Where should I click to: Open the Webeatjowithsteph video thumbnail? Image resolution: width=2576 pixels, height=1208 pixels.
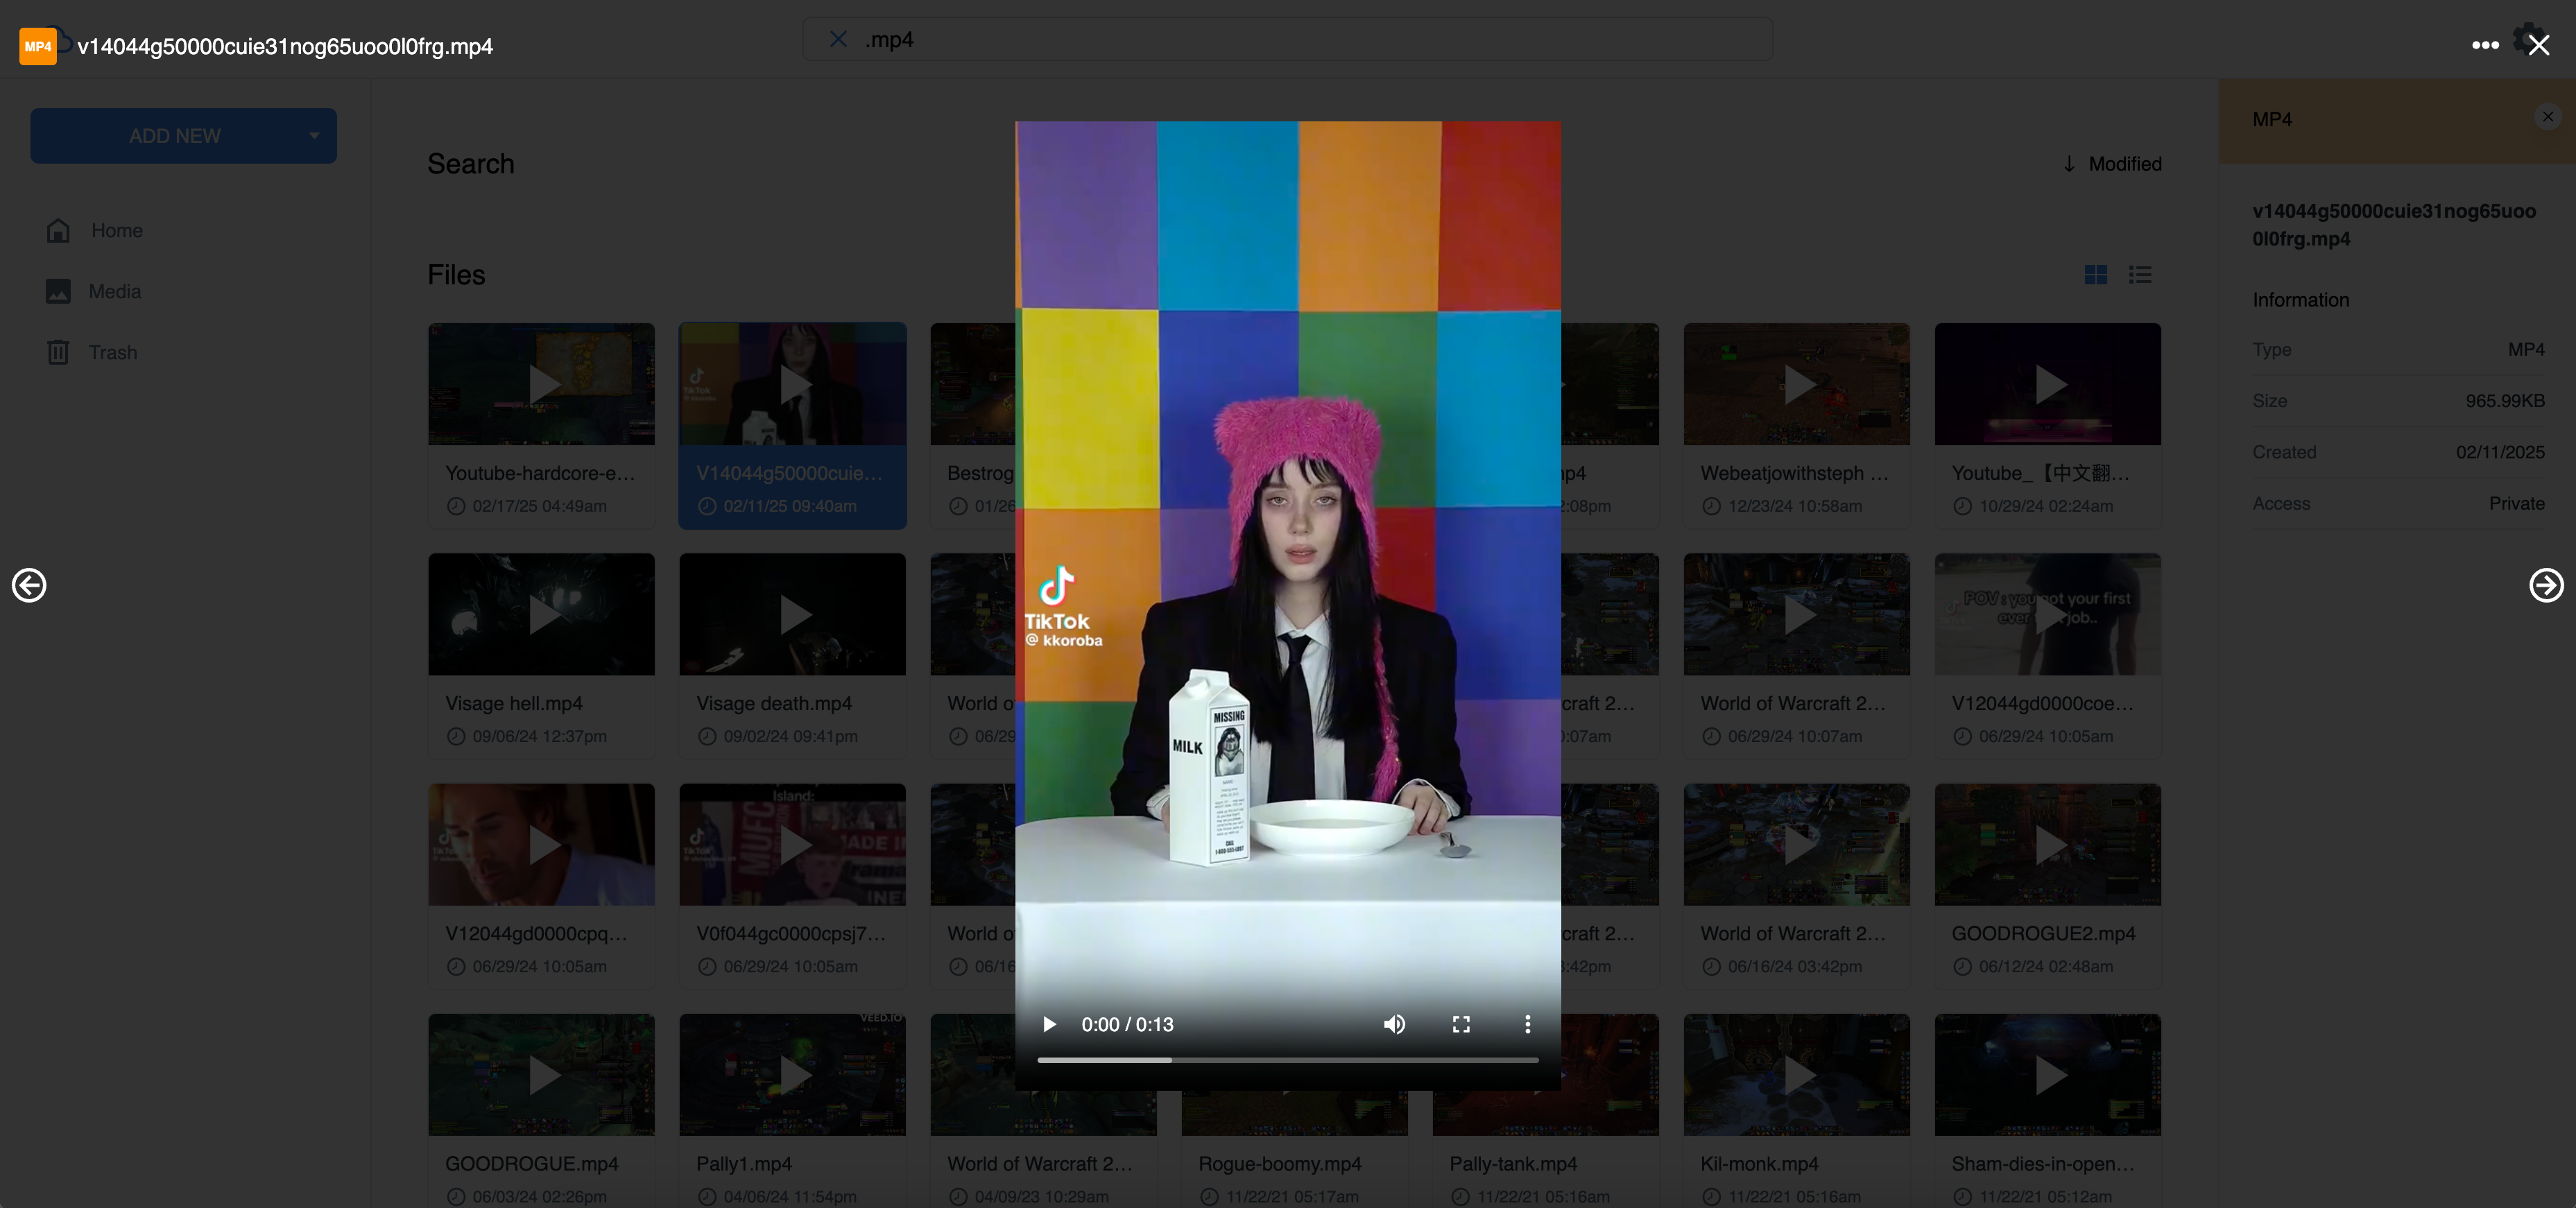click(x=1796, y=384)
